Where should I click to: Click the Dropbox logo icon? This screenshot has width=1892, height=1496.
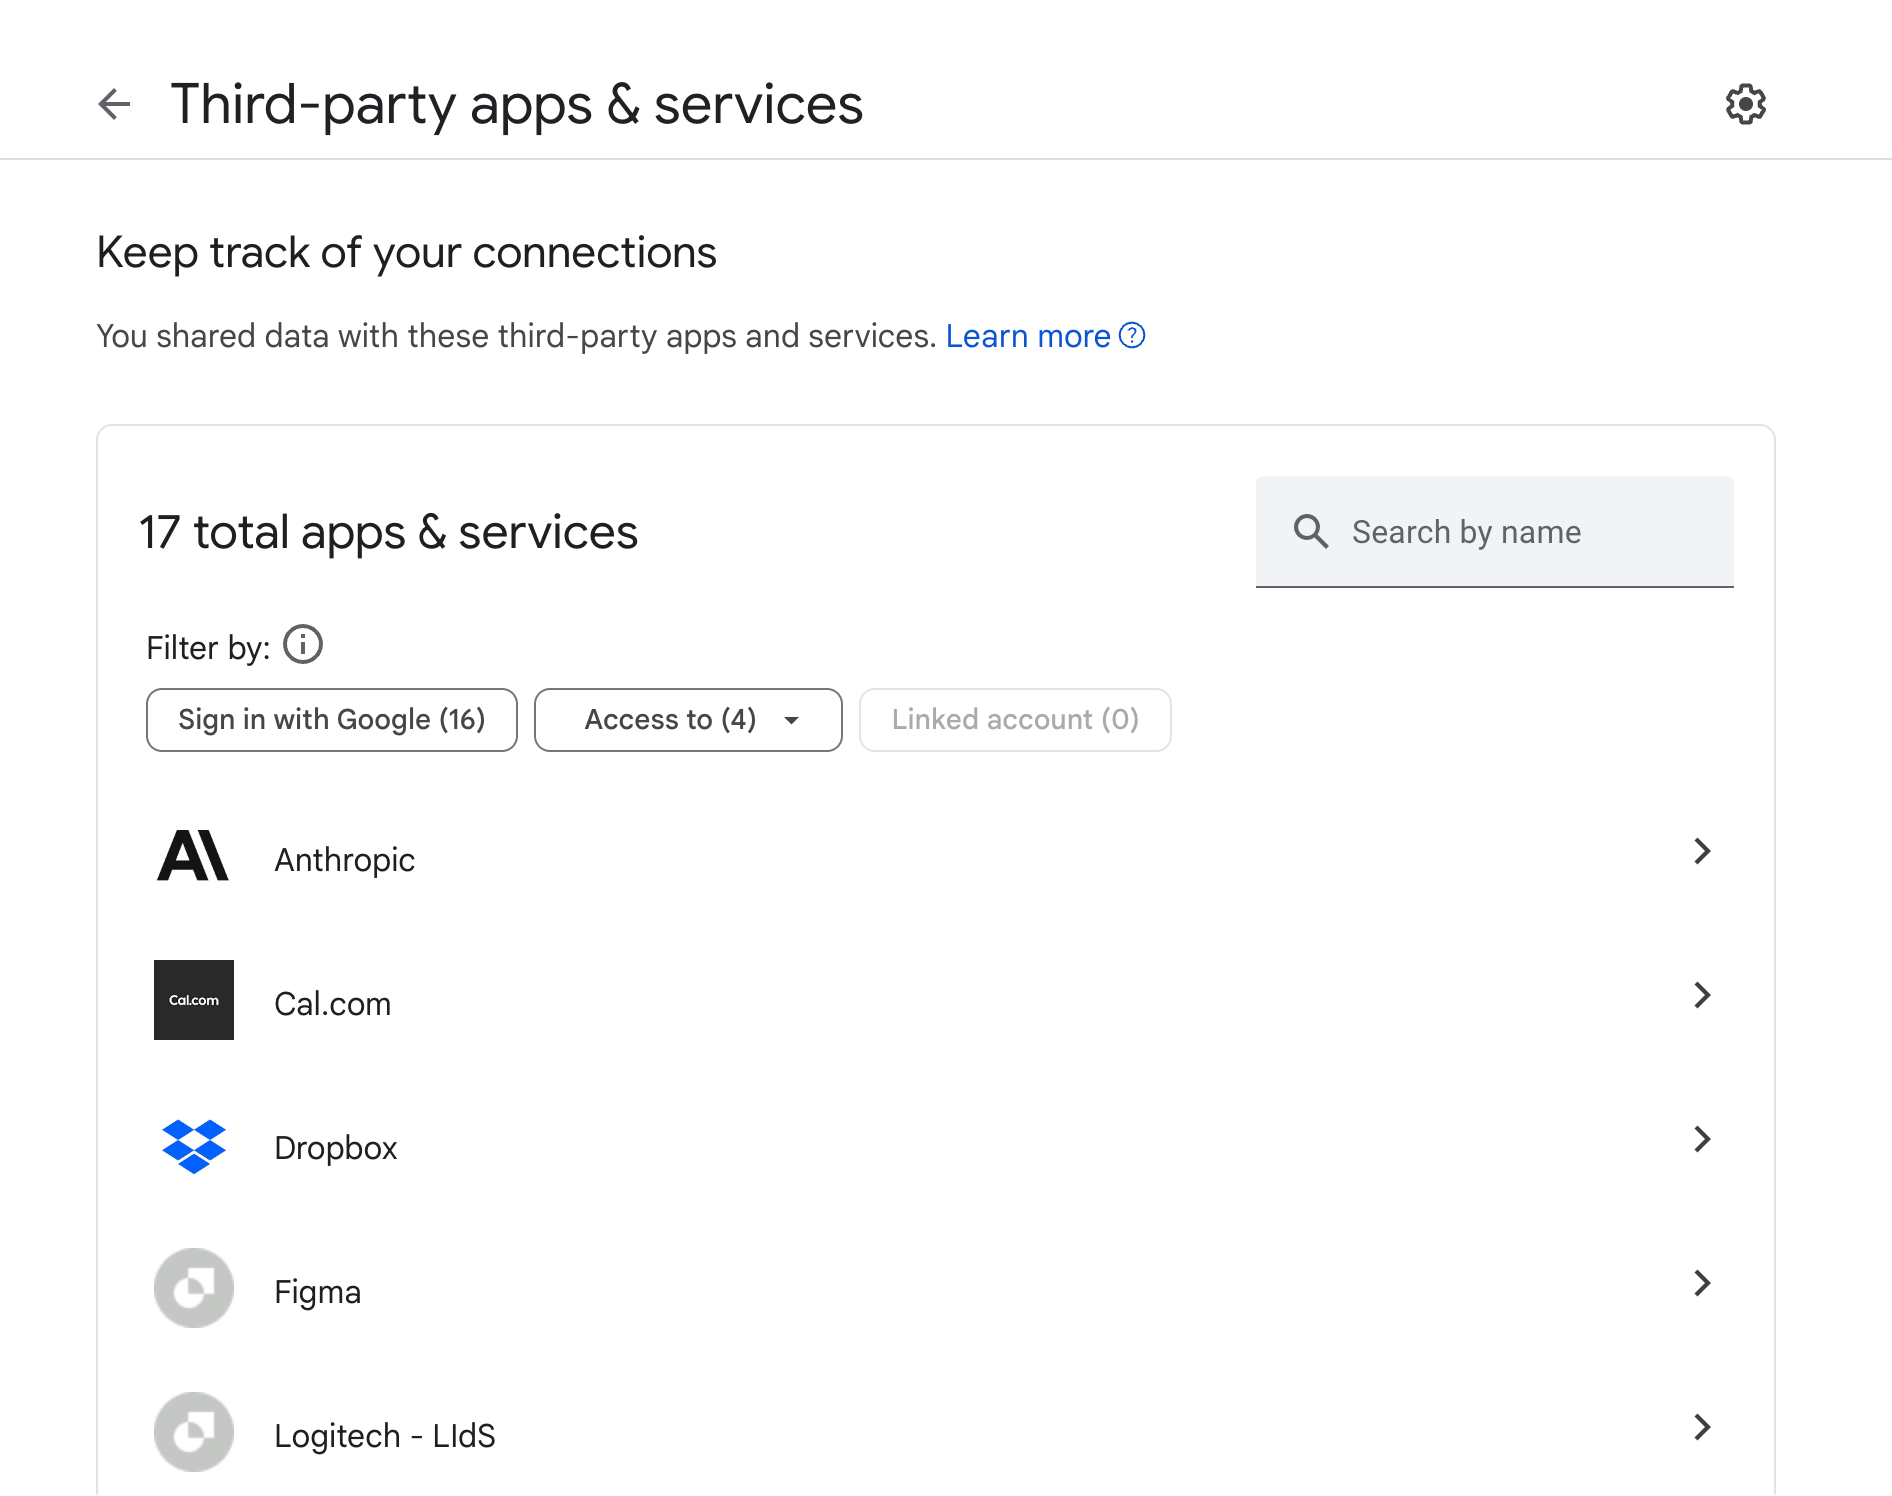[x=193, y=1146]
